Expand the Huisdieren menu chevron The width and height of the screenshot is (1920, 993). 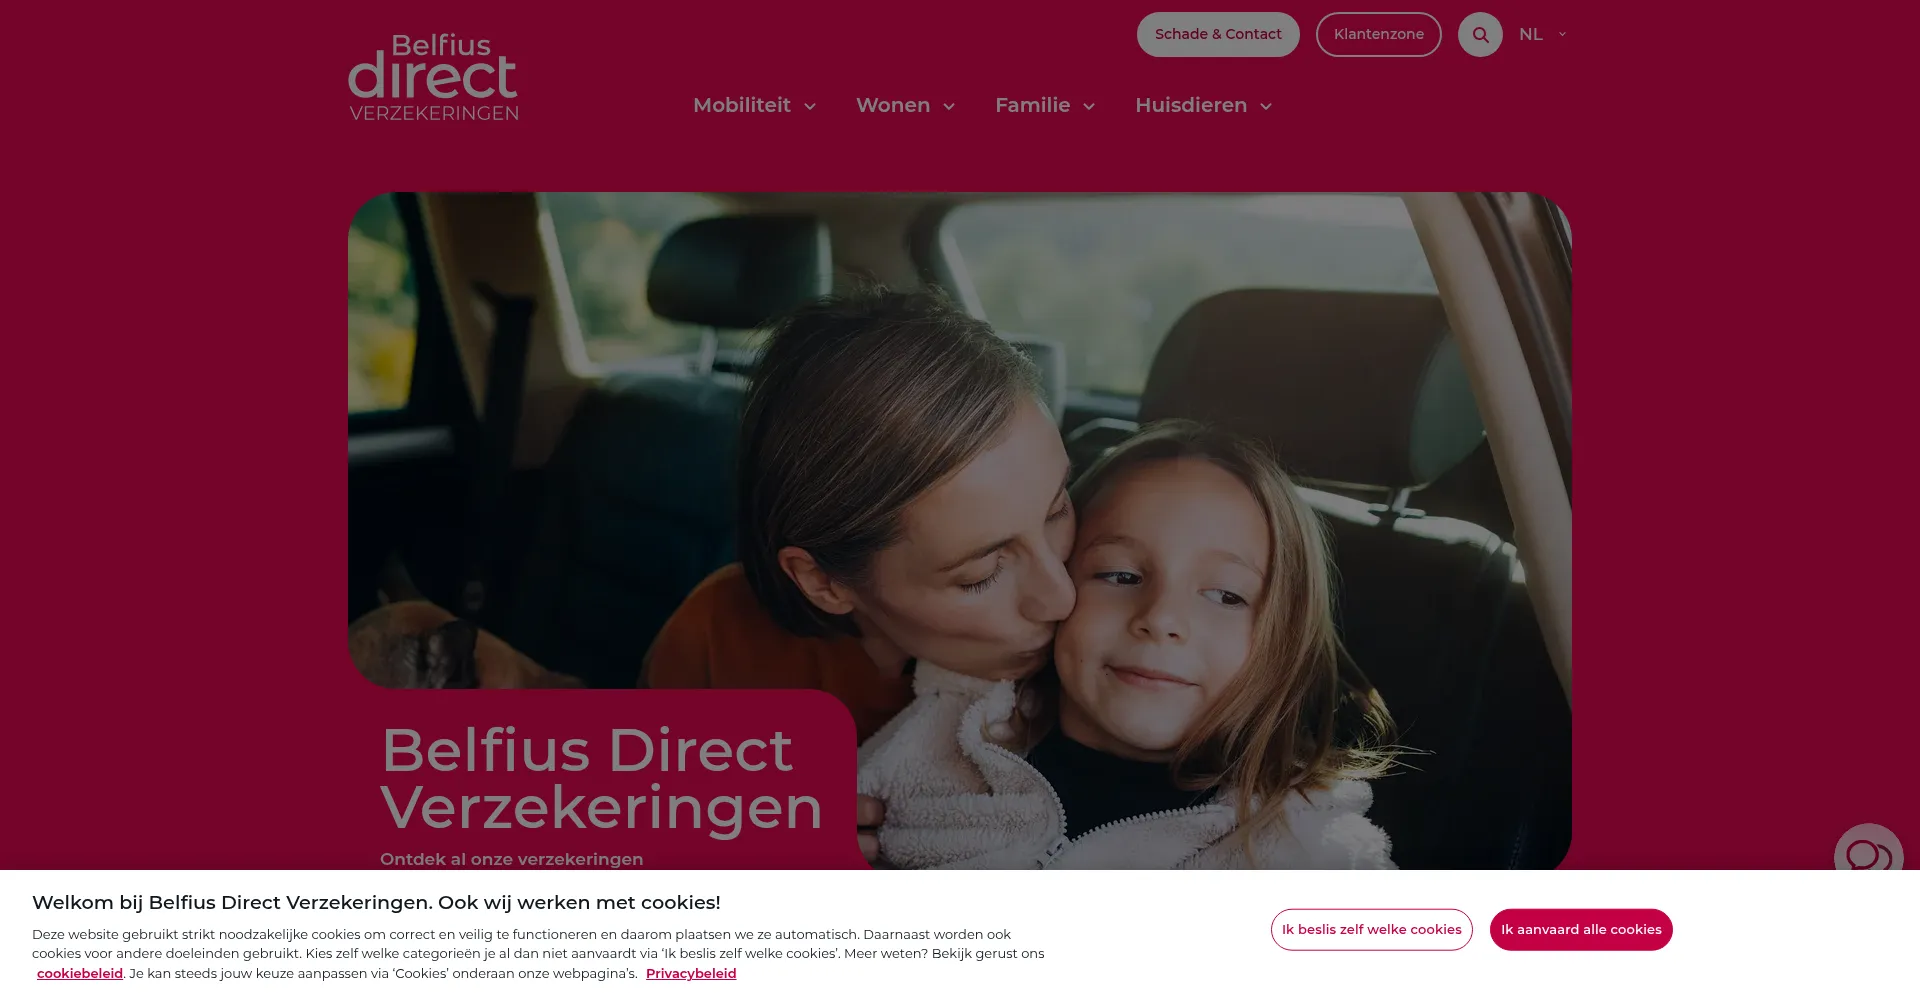point(1266,106)
